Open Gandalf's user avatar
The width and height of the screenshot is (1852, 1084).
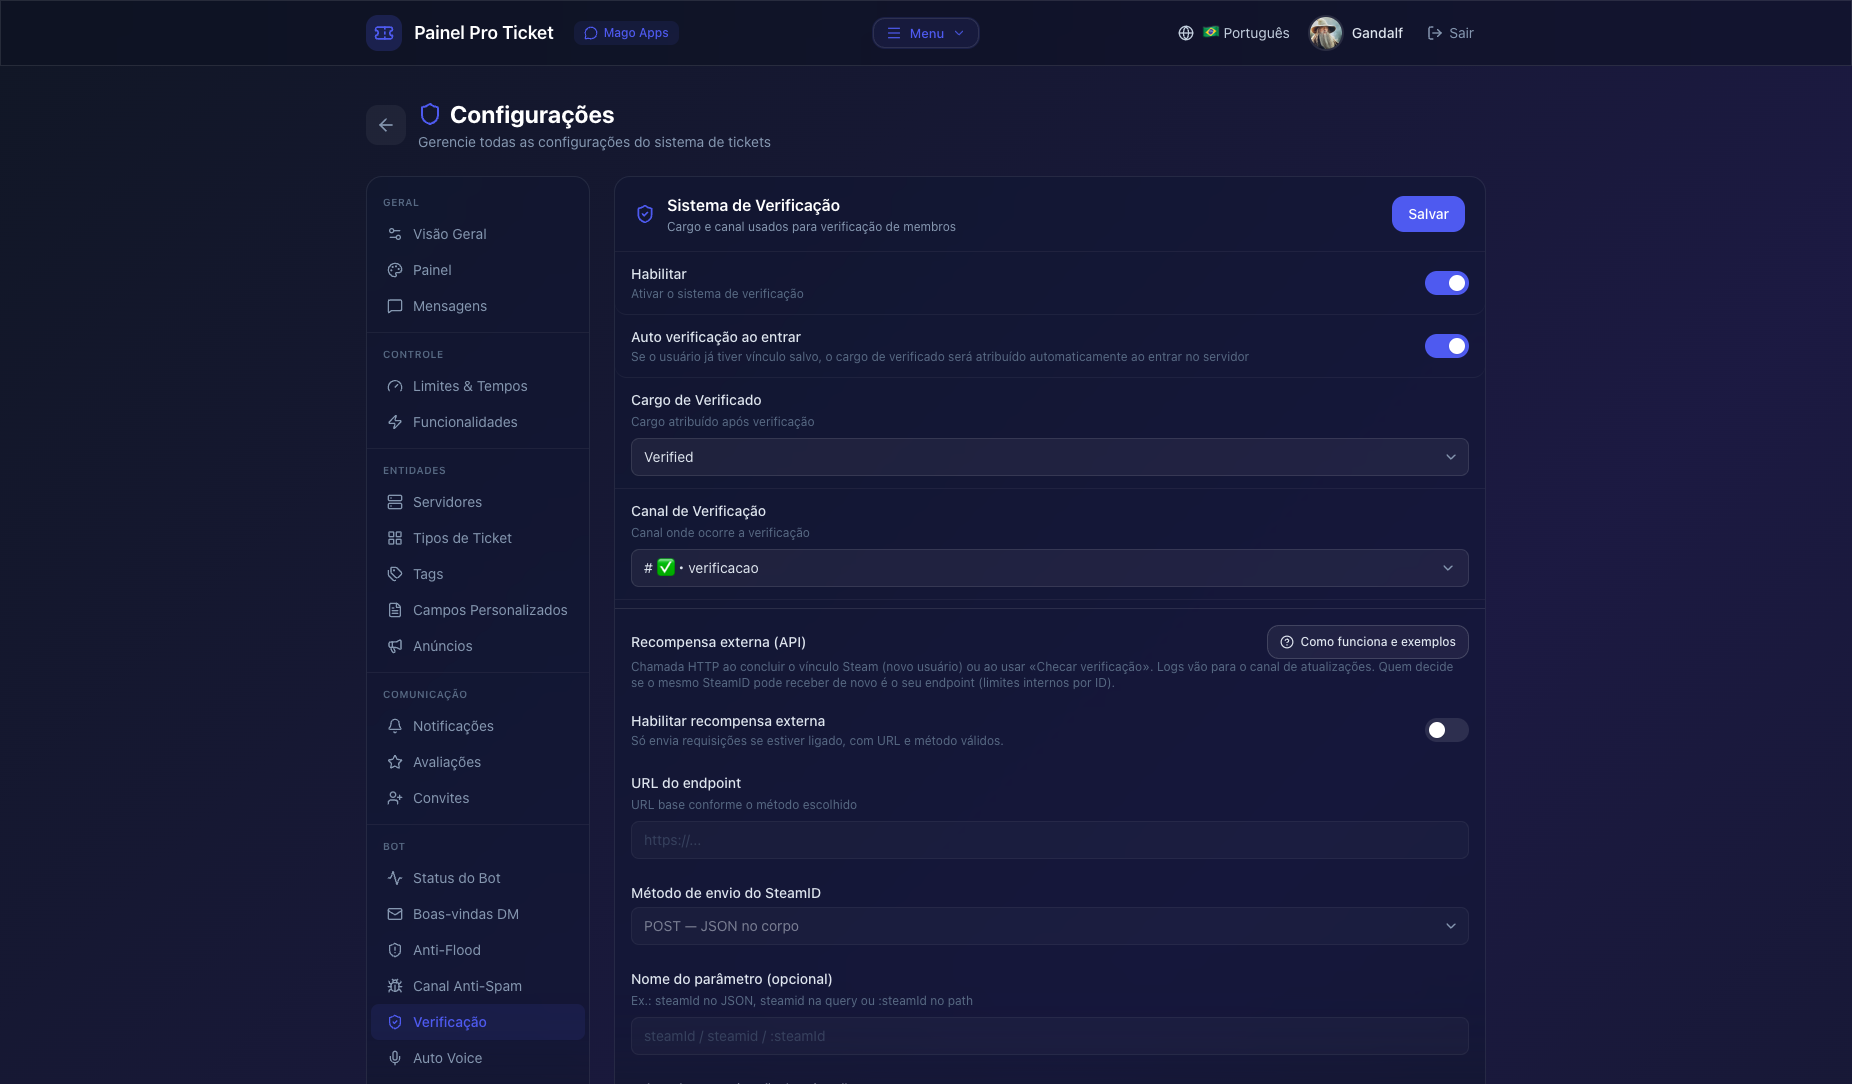1326,33
